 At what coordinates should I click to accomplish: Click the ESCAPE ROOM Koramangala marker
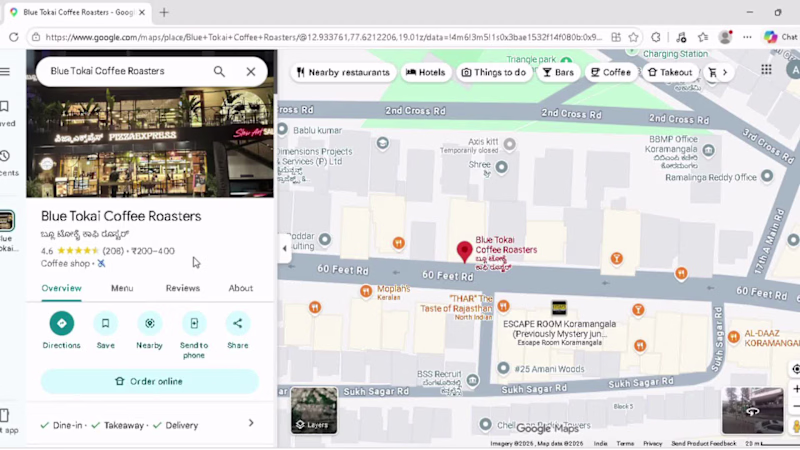[x=559, y=307]
